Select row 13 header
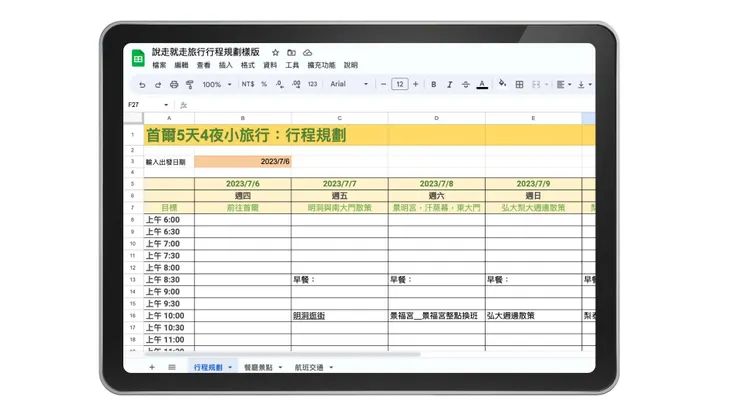 point(133,280)
